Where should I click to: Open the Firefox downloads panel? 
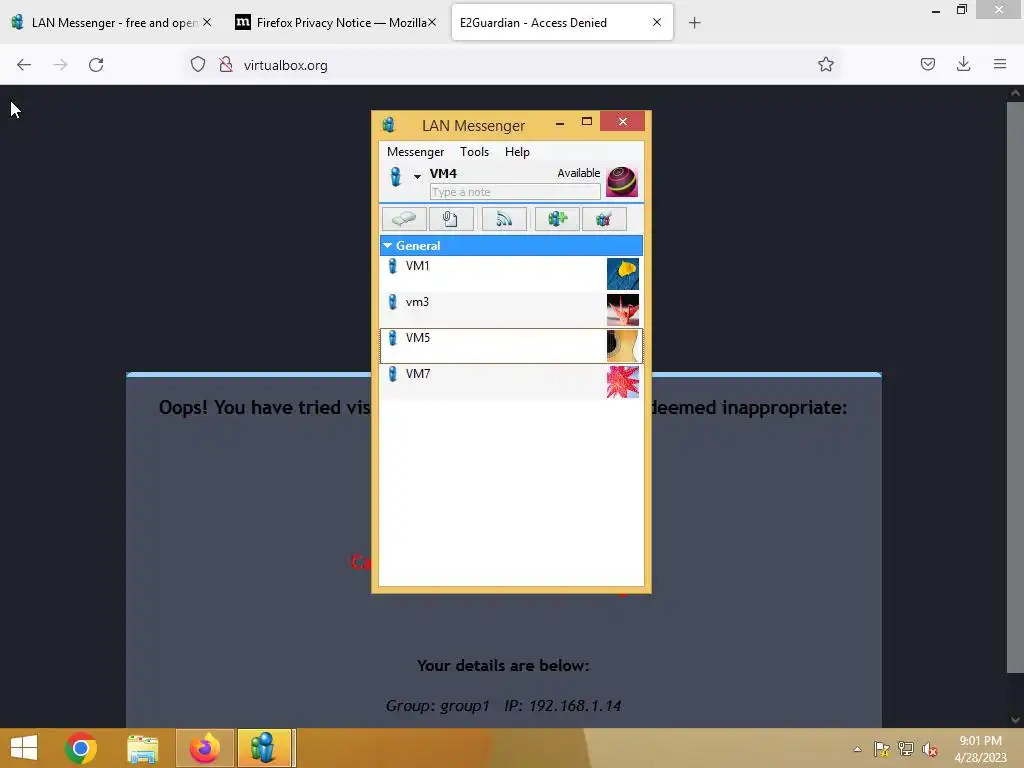point(963,64)
